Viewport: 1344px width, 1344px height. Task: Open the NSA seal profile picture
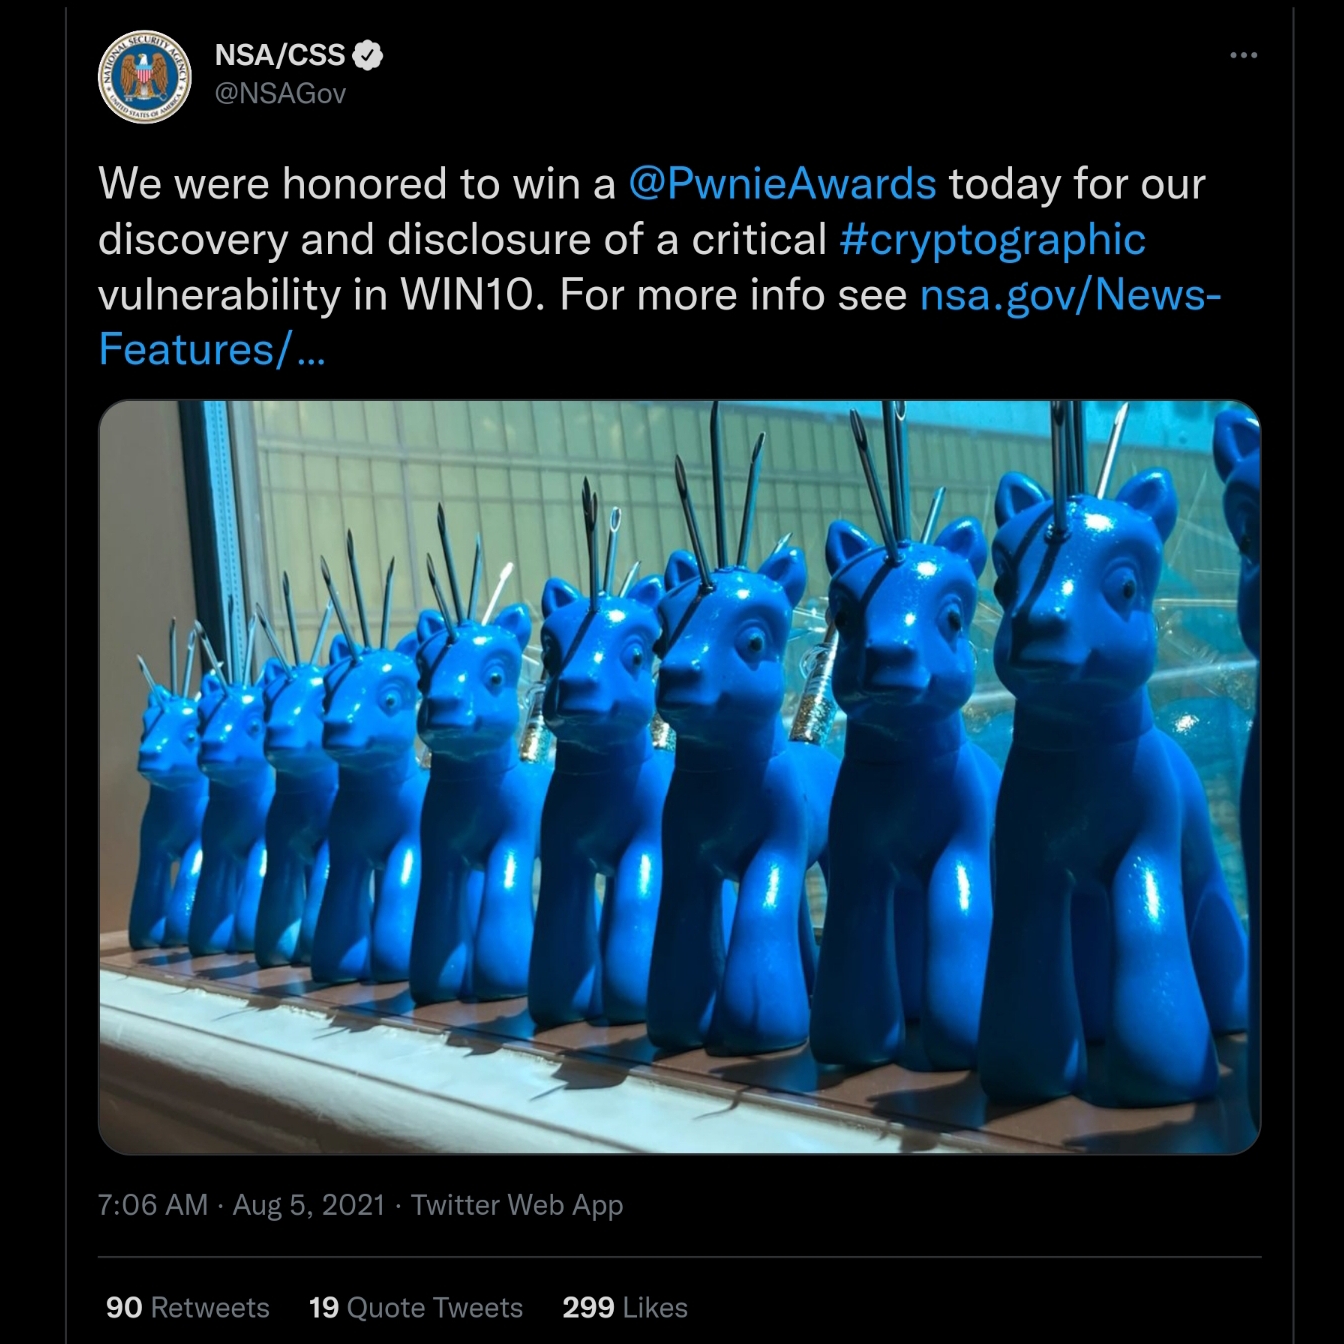145,77
